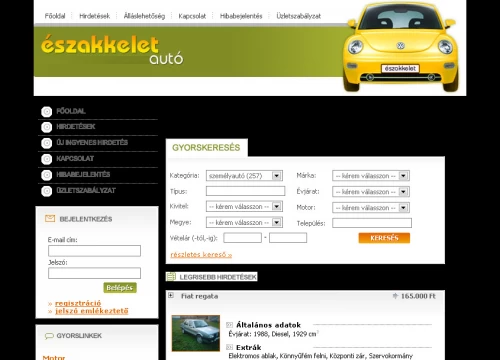
Task: Focus the Jelszó password field
Action: pyautogui.click(x=94, y=273)
